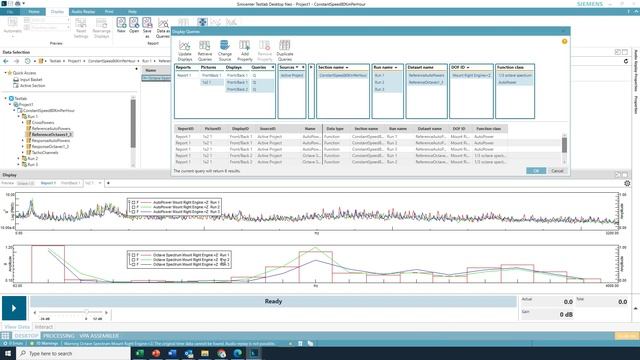
Task: Click Data as Queries ribbon icon
Action: pyautogui.click(x=163, y=23)
